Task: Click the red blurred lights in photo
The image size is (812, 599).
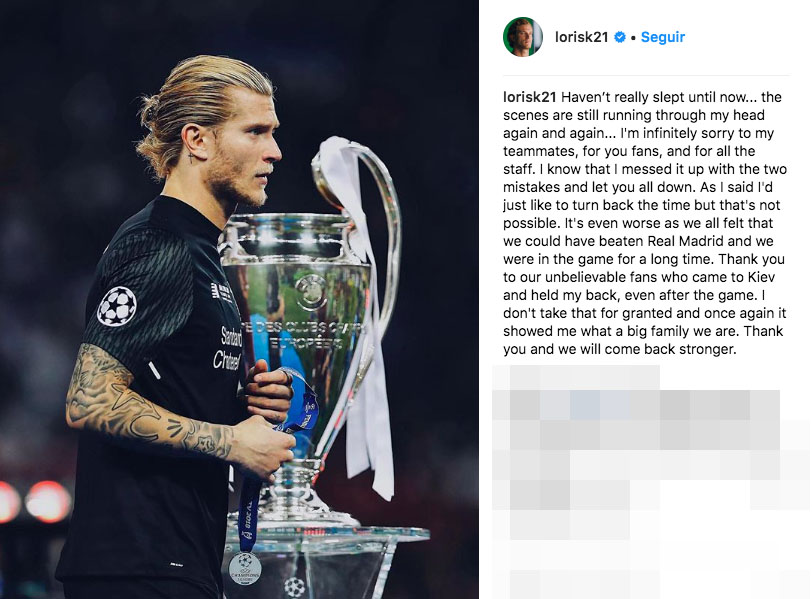Action: (35, 501)
